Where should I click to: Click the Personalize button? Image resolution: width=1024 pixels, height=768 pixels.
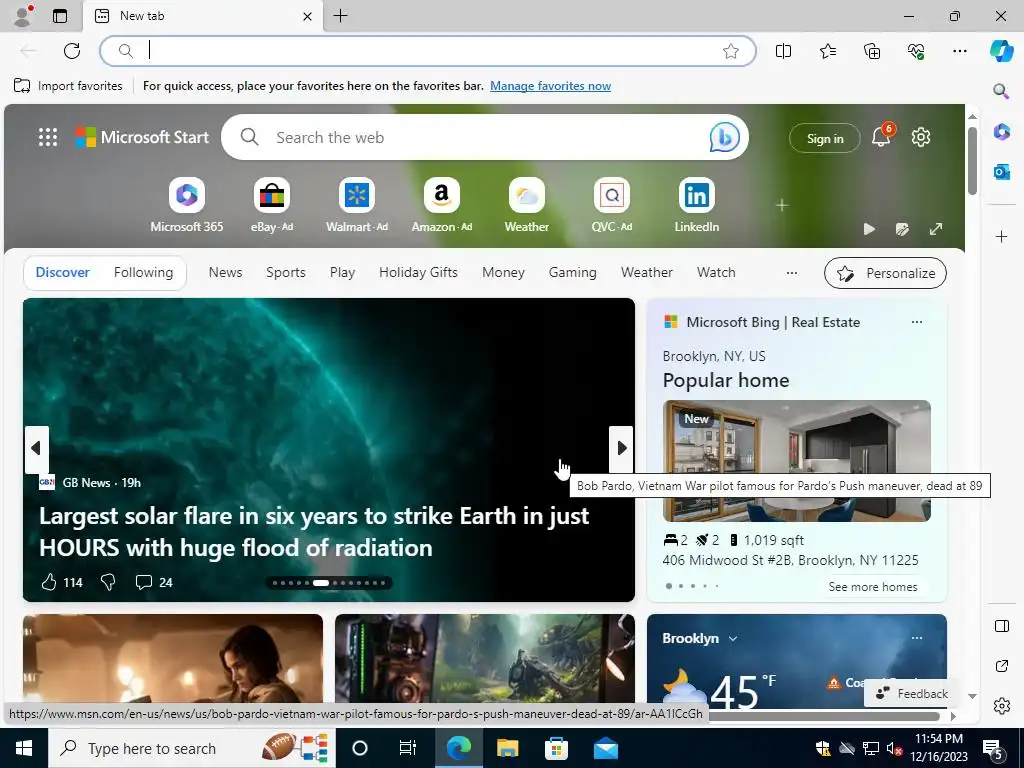(x=886, y=273)
